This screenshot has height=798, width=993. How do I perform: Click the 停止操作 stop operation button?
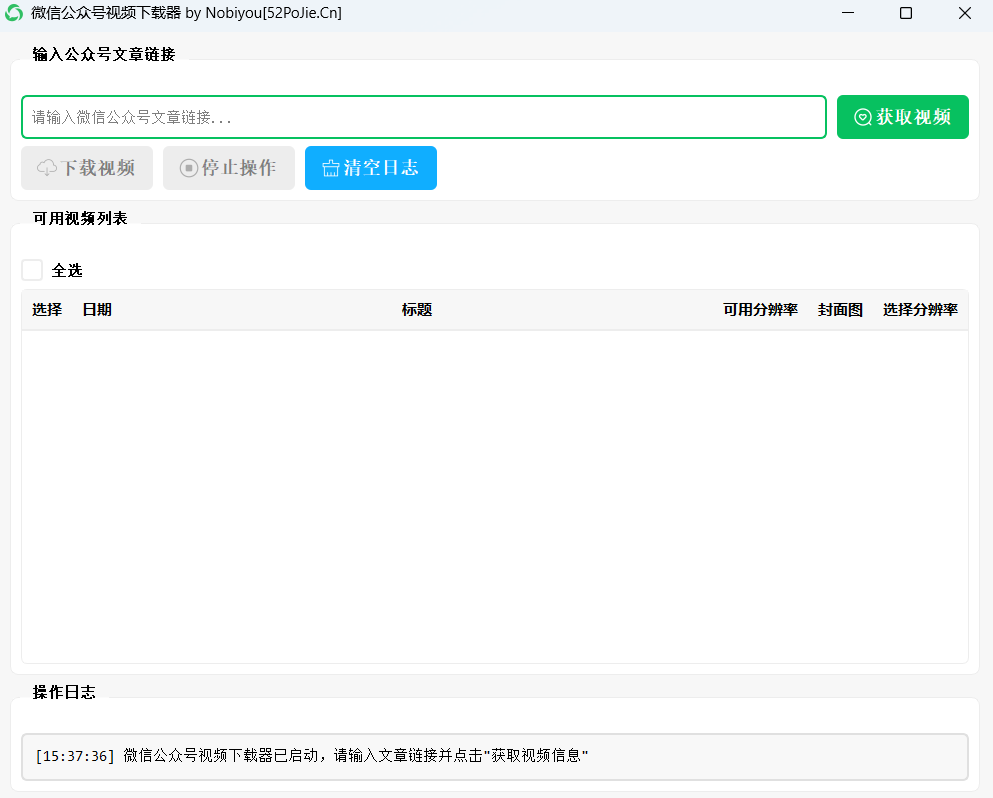pos(229,168)
